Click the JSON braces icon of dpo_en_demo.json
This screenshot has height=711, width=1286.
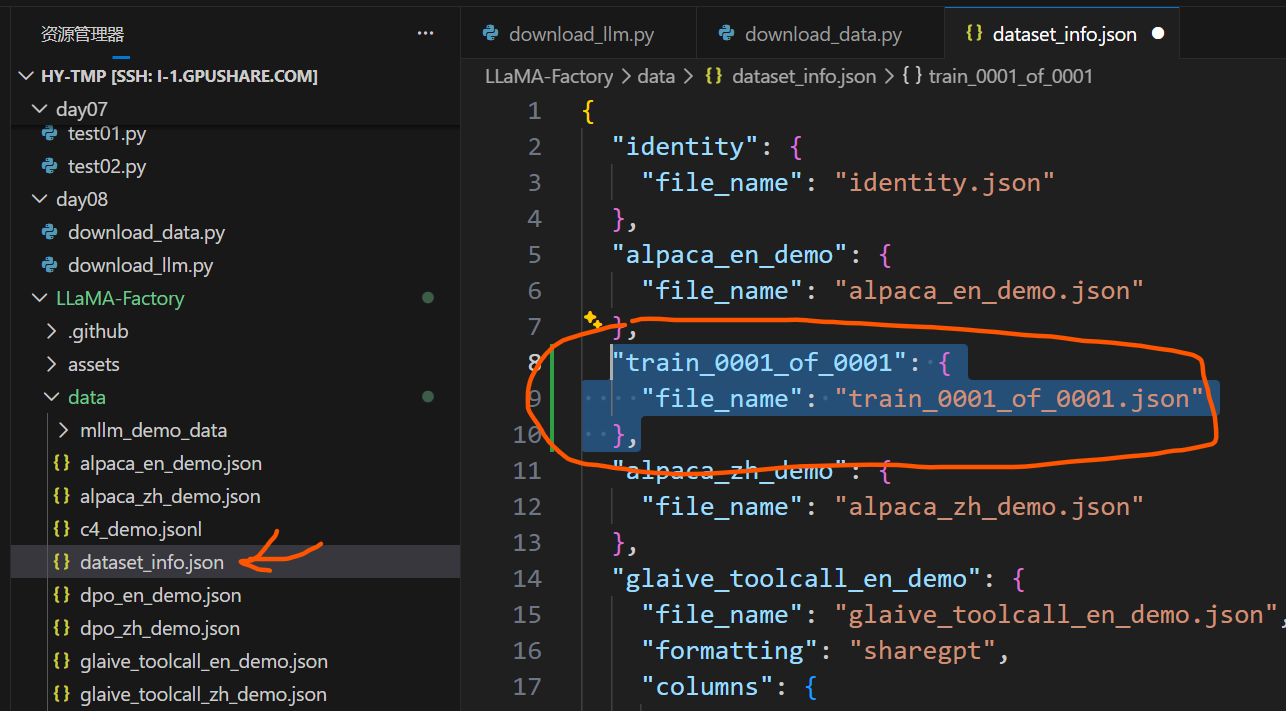(x=61, y=595)
